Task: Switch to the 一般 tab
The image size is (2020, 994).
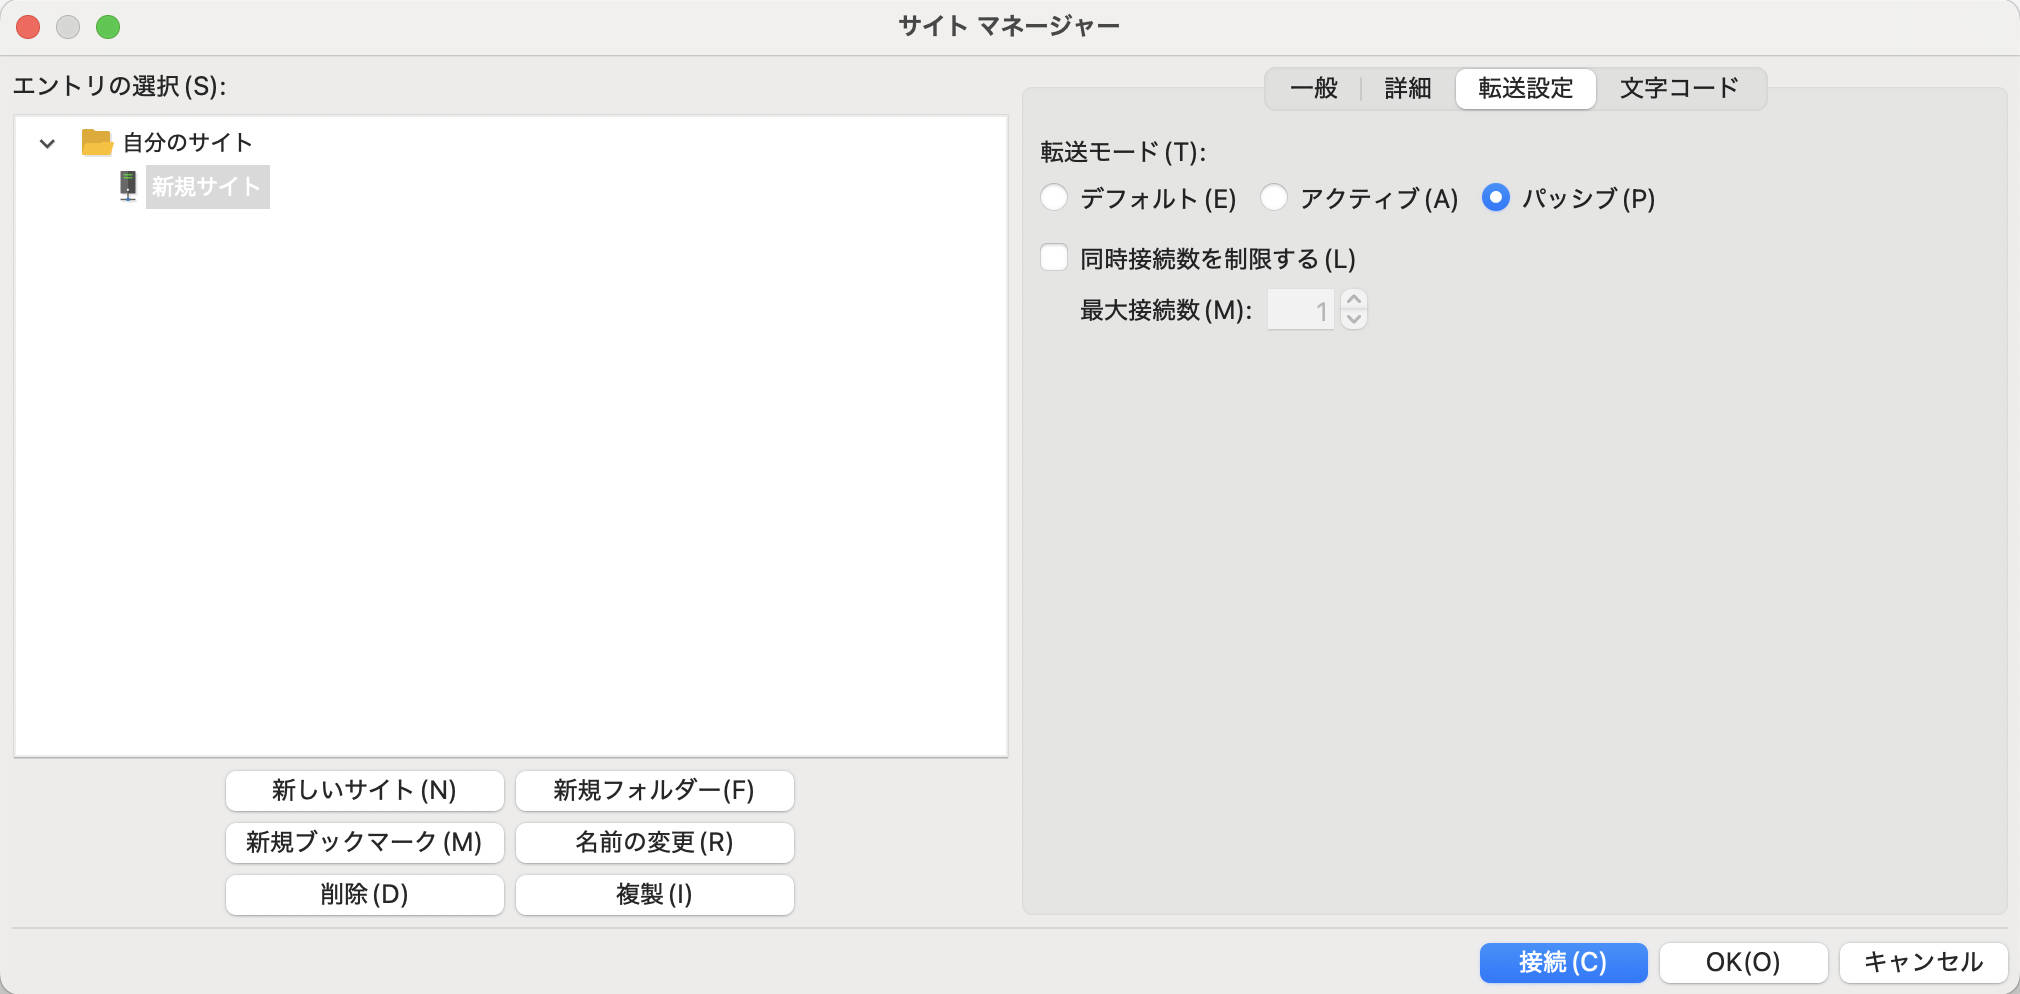Action: pos(1316,88)
